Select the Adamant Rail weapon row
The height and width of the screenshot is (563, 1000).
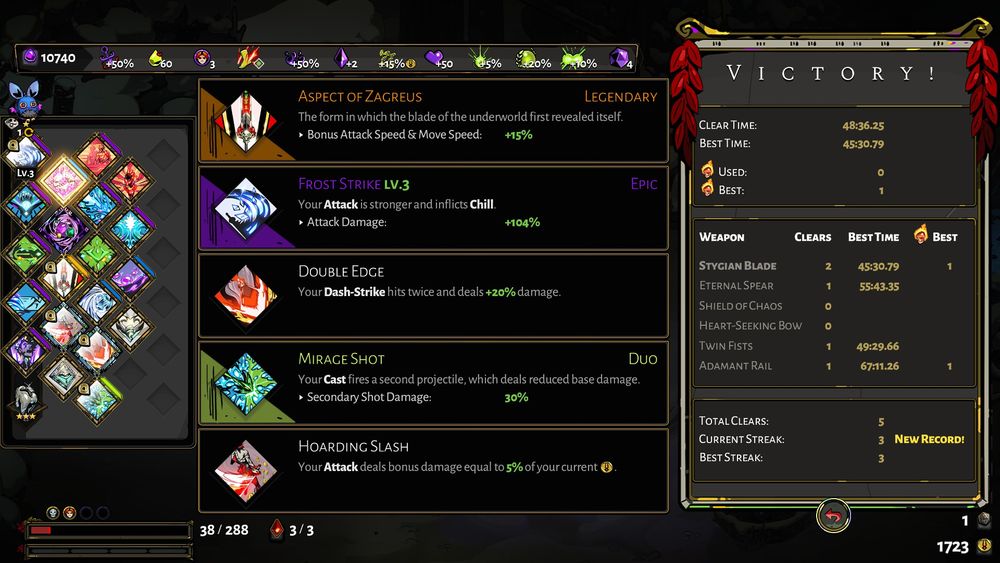(834, 366)
